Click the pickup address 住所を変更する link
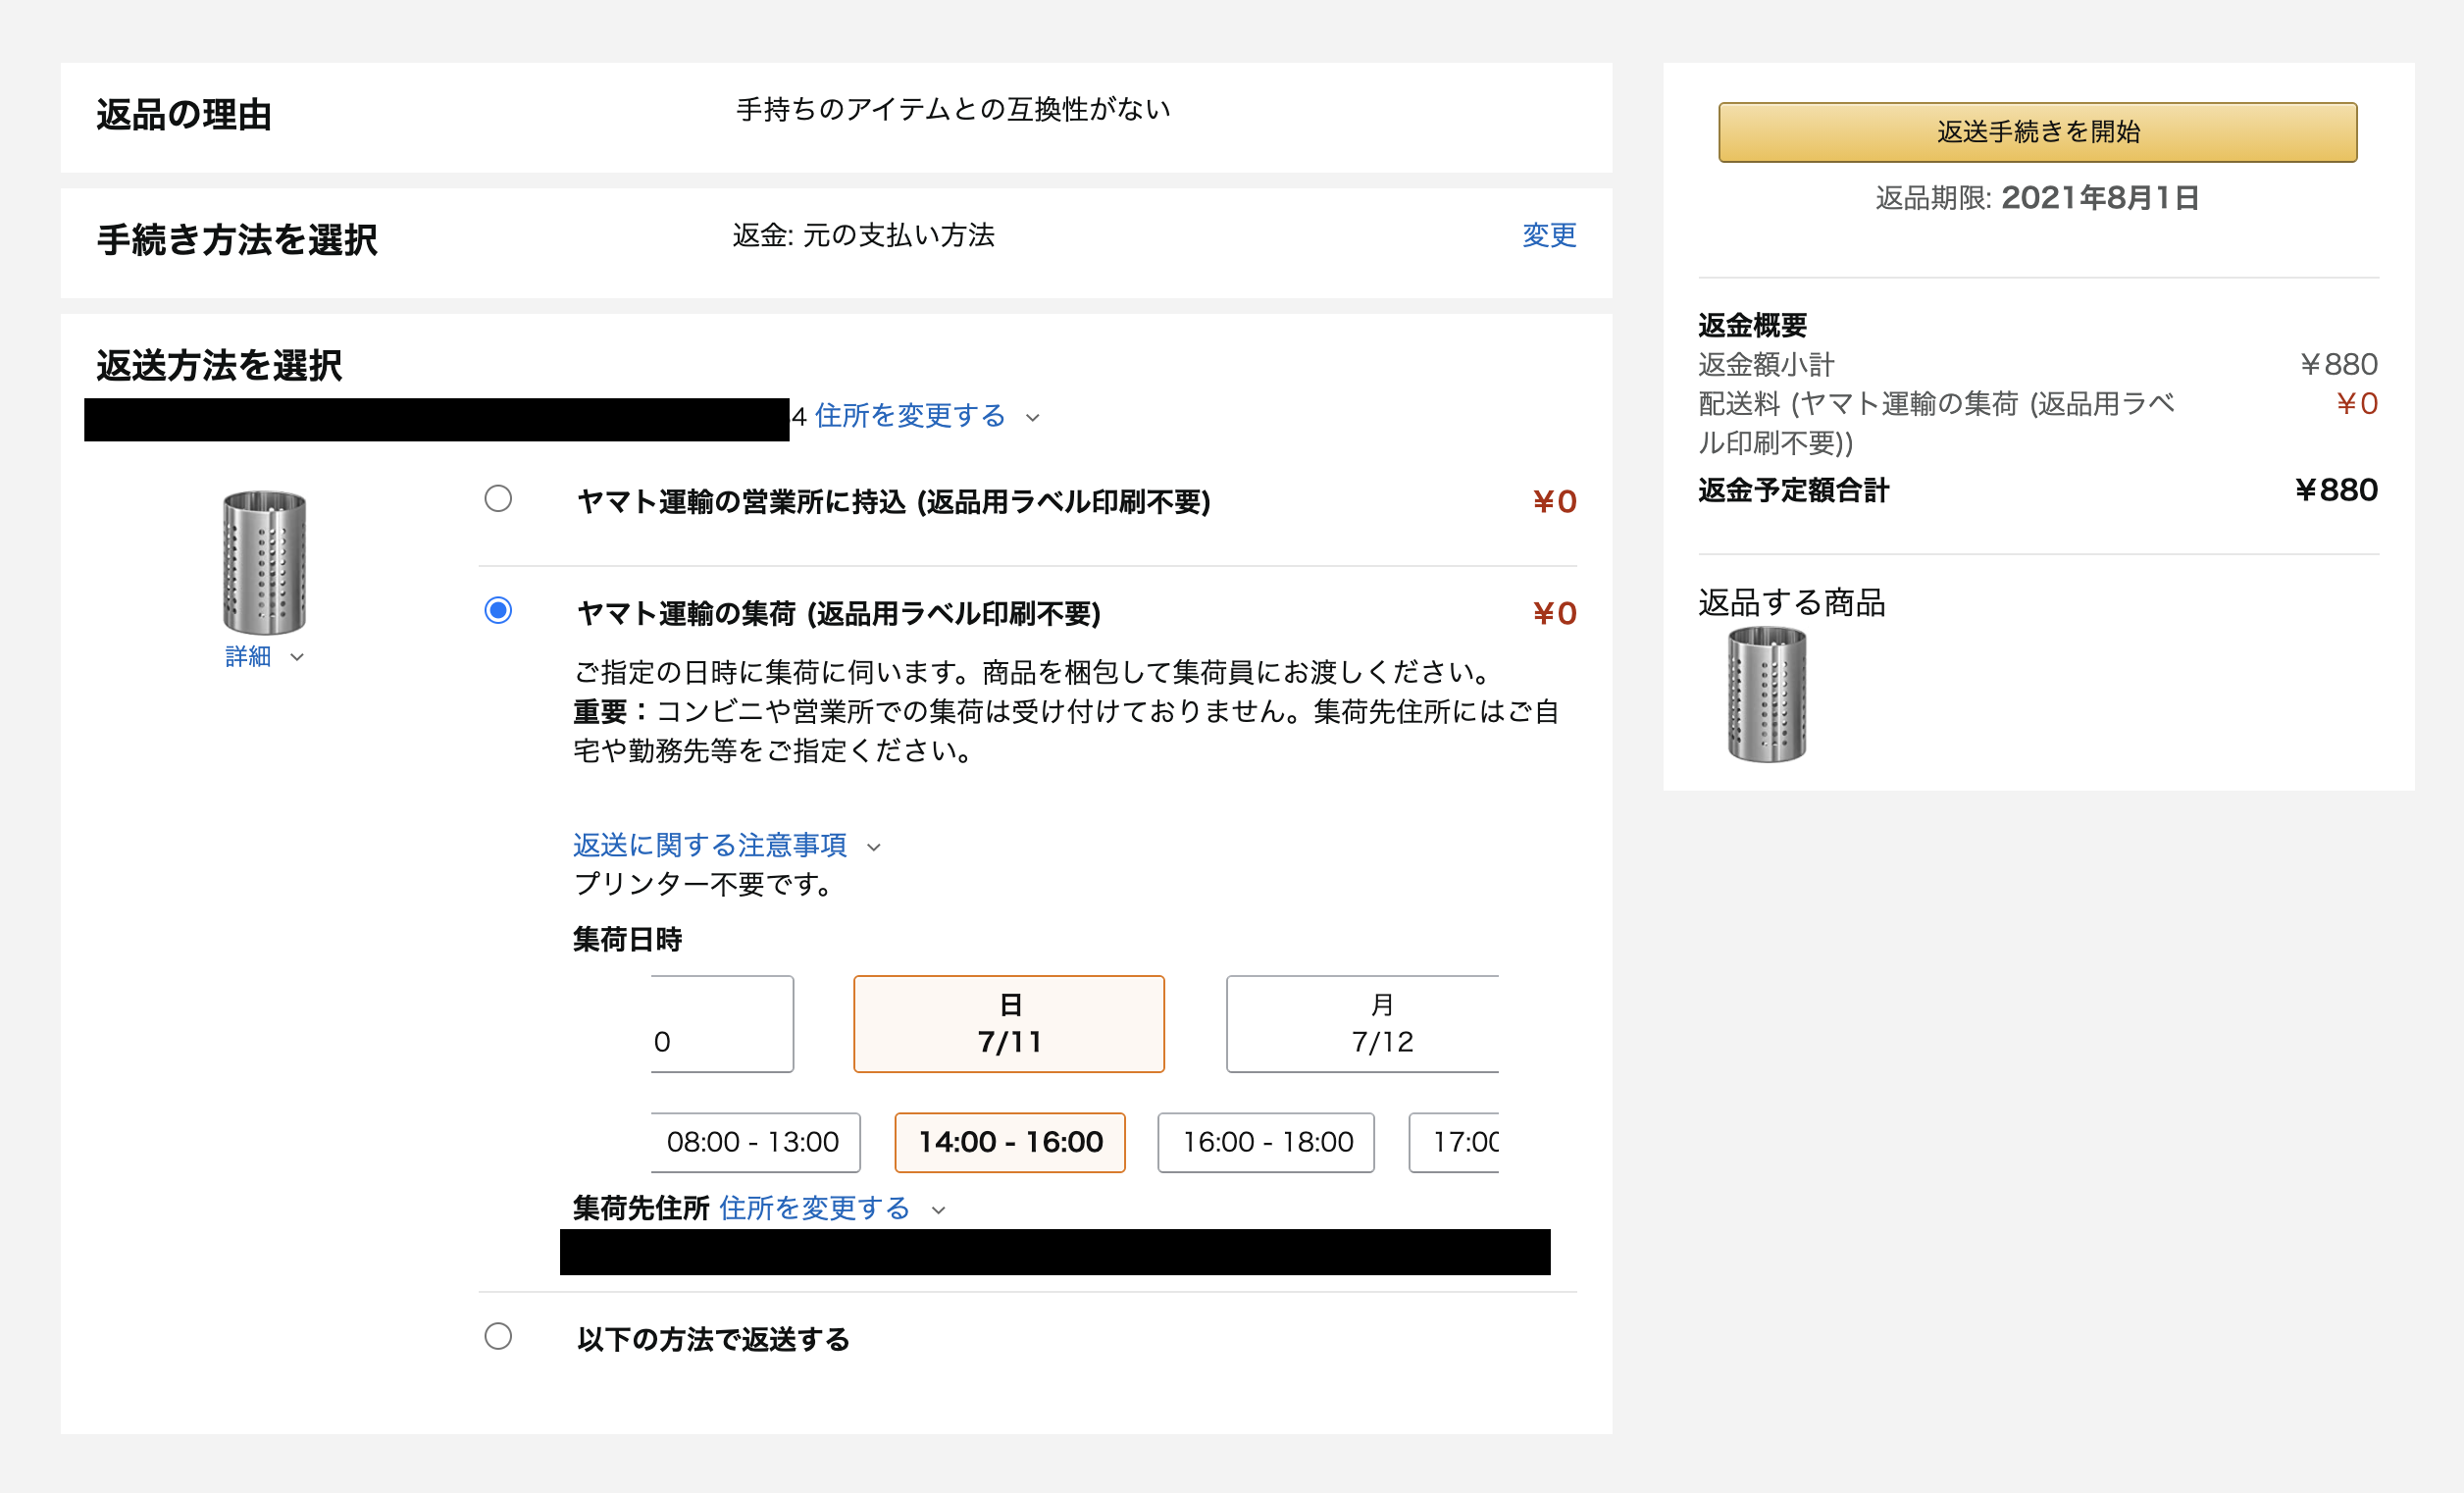This screenshot has height=1493, width=2464. coord(814,1208)
